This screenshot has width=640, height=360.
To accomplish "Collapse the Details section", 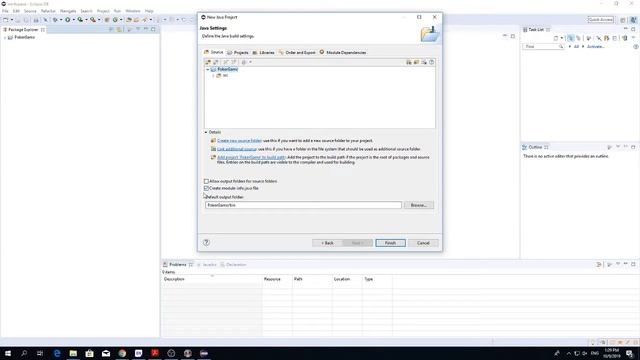I will (x=206, y=132).
